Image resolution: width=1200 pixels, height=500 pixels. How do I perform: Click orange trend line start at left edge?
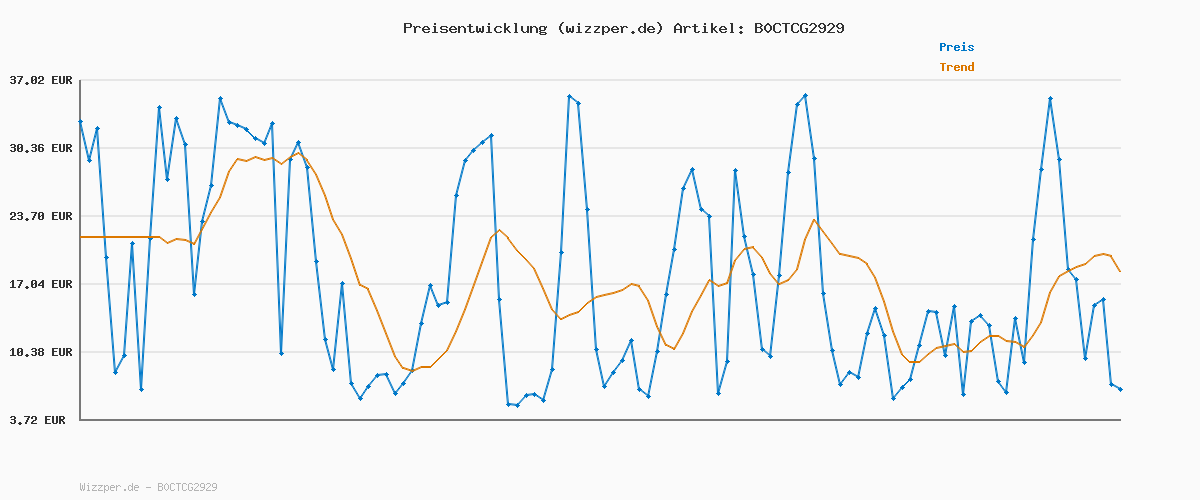coord(82,237)
